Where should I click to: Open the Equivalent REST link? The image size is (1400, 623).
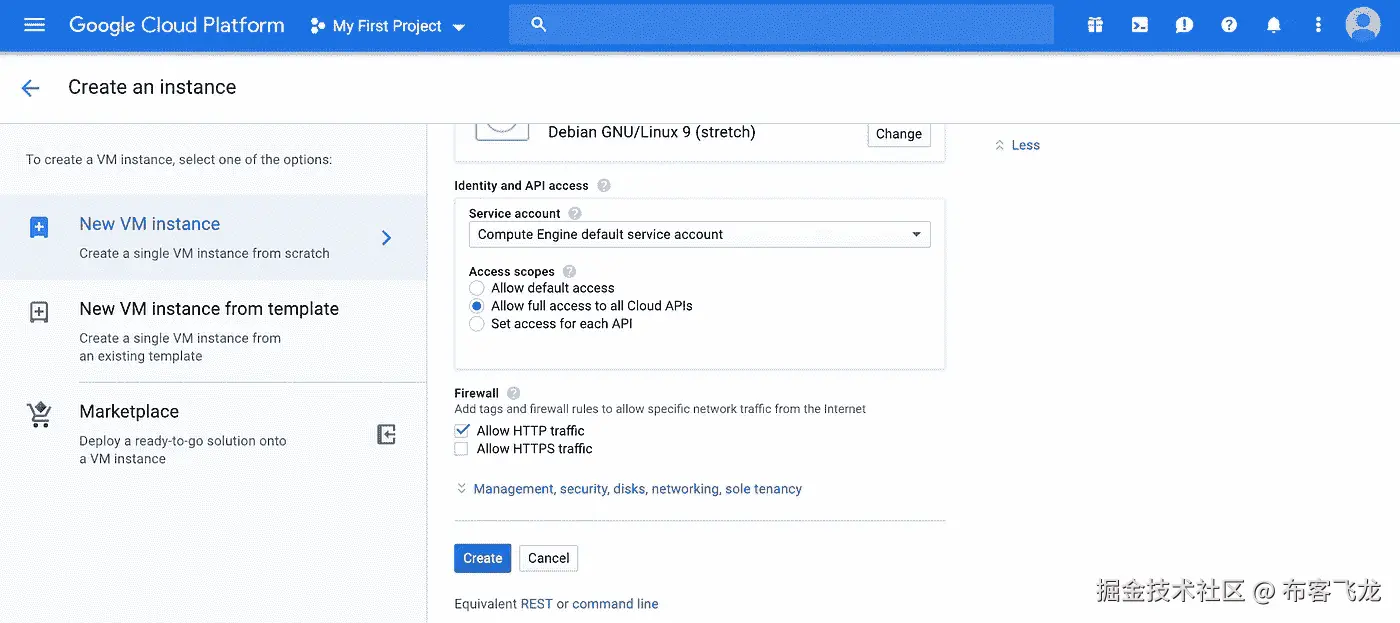tap(536, 604)
